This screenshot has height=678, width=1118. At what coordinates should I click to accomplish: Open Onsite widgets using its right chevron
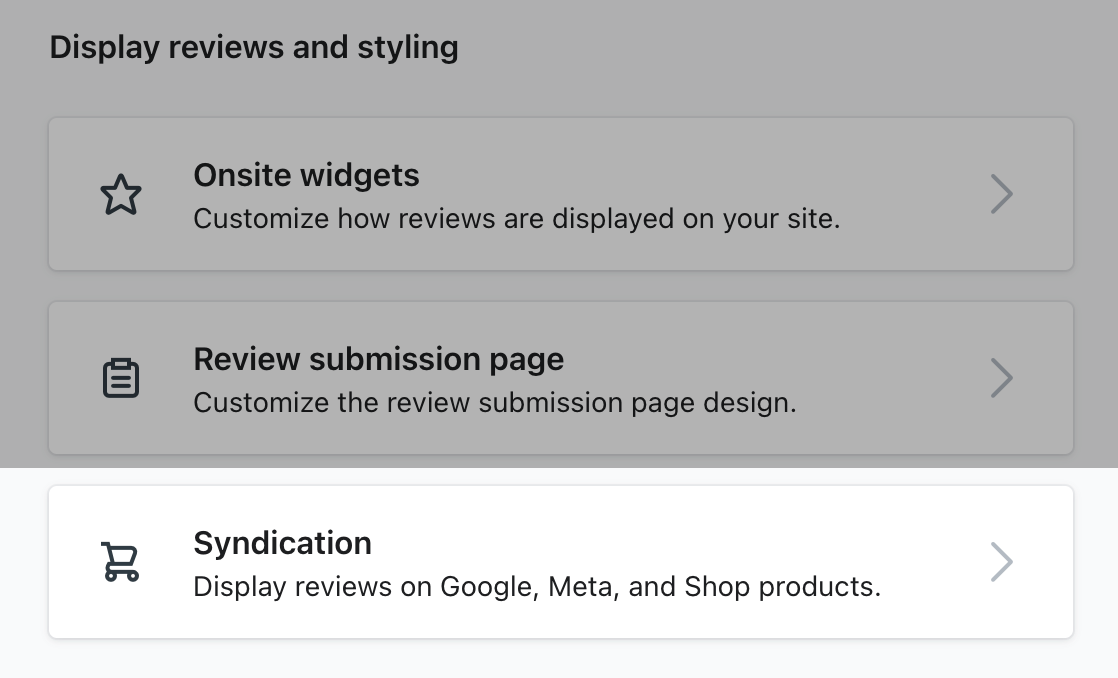pos(1001,194)
